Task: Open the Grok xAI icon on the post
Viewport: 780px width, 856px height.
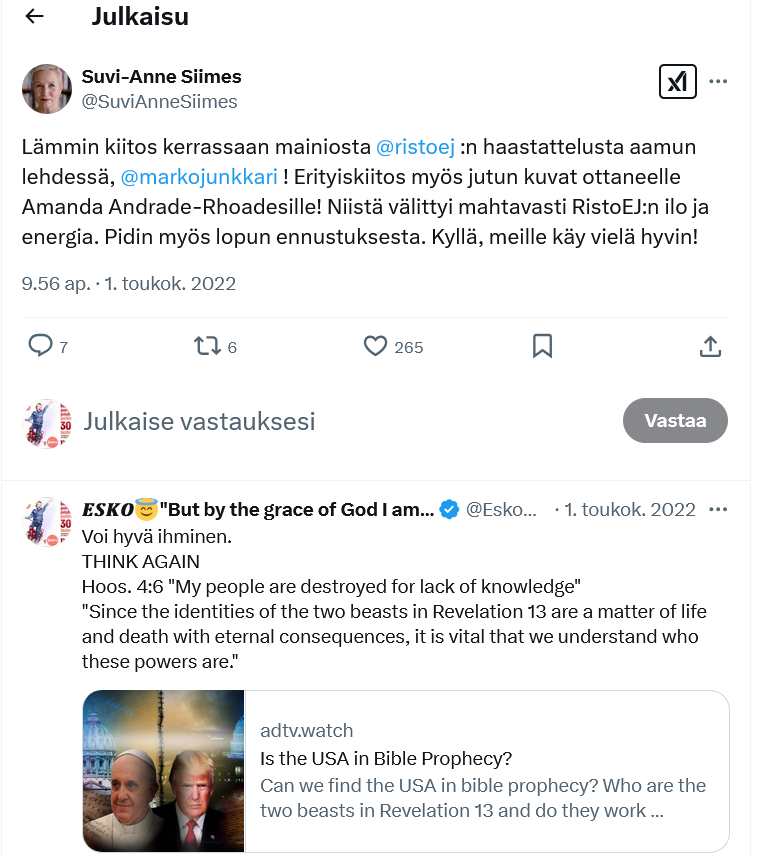Action: 678,82
